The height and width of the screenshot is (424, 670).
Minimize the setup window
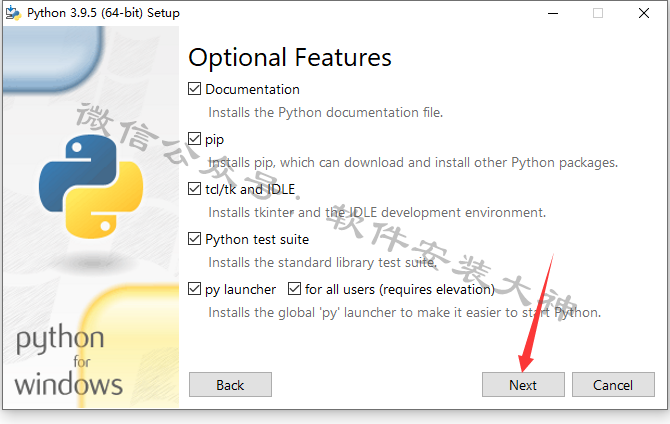553,13
